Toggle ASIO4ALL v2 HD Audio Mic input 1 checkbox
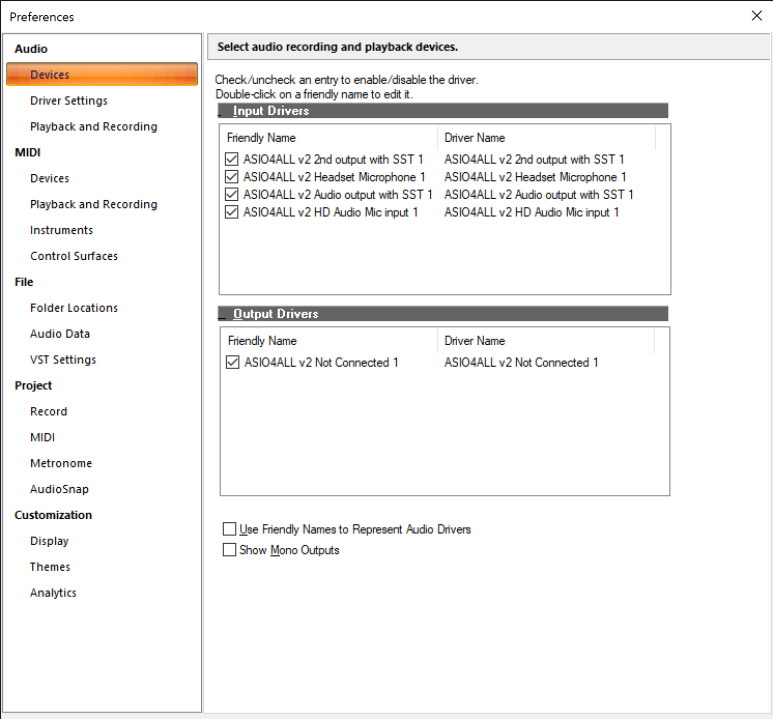Screen dimensions: 773x719 click(231, 212)
